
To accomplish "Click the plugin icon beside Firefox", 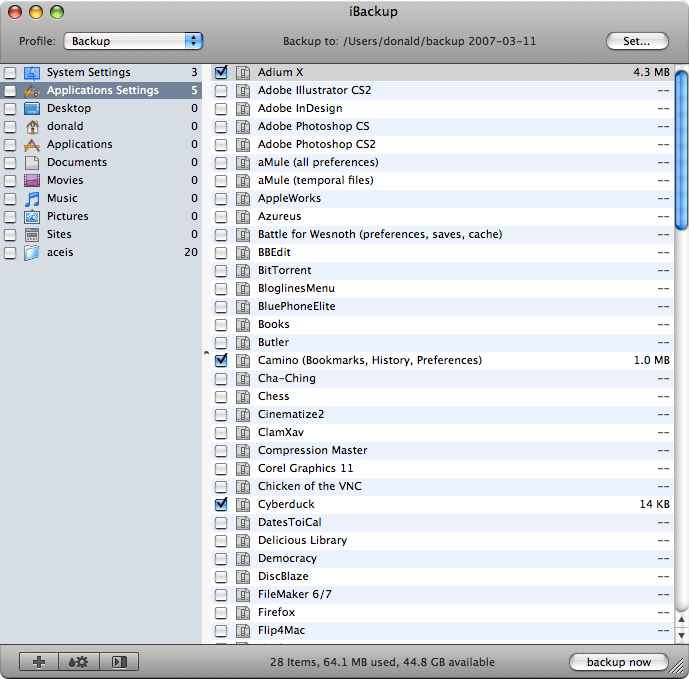I will tap(243, 613).
